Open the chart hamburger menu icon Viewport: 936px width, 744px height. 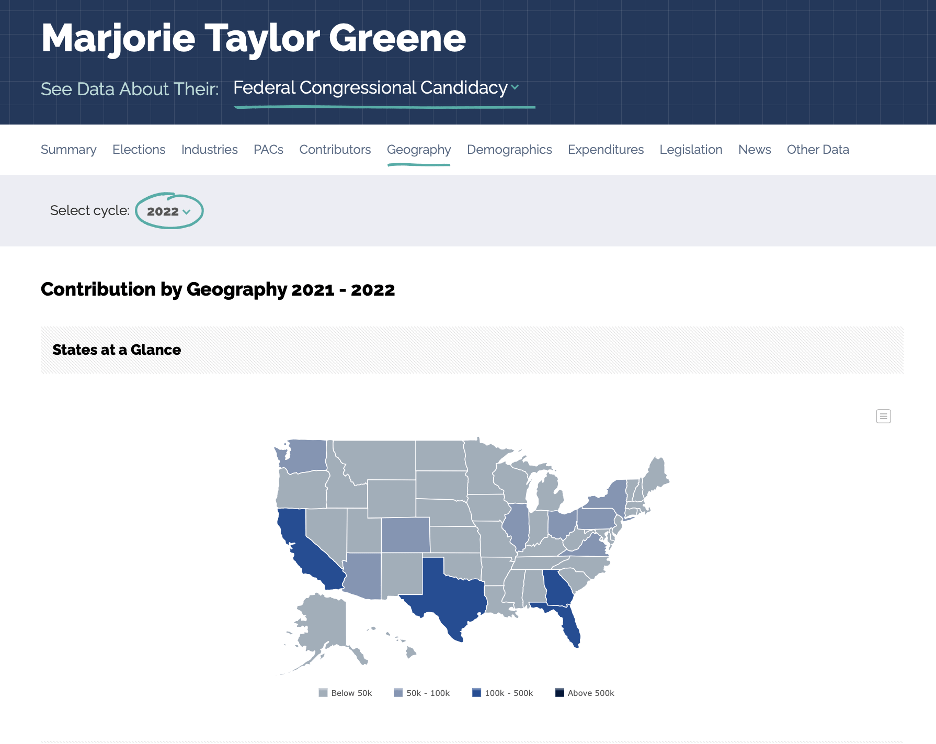[883, 416]
